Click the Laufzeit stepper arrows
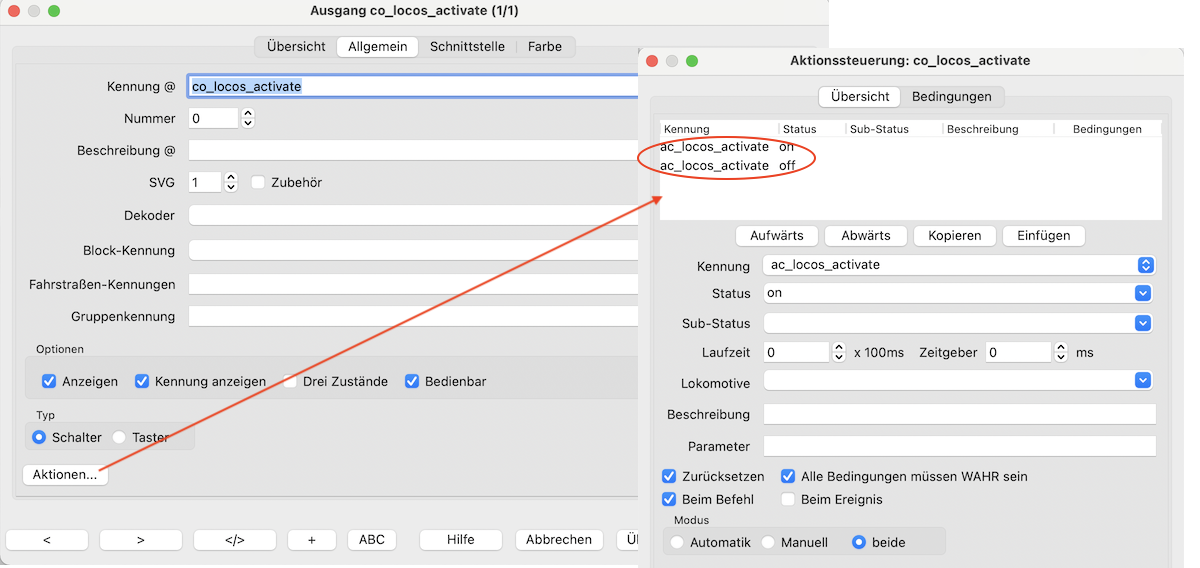The width and height of the screenshot is (1200, 568). [x=838, y=352]
